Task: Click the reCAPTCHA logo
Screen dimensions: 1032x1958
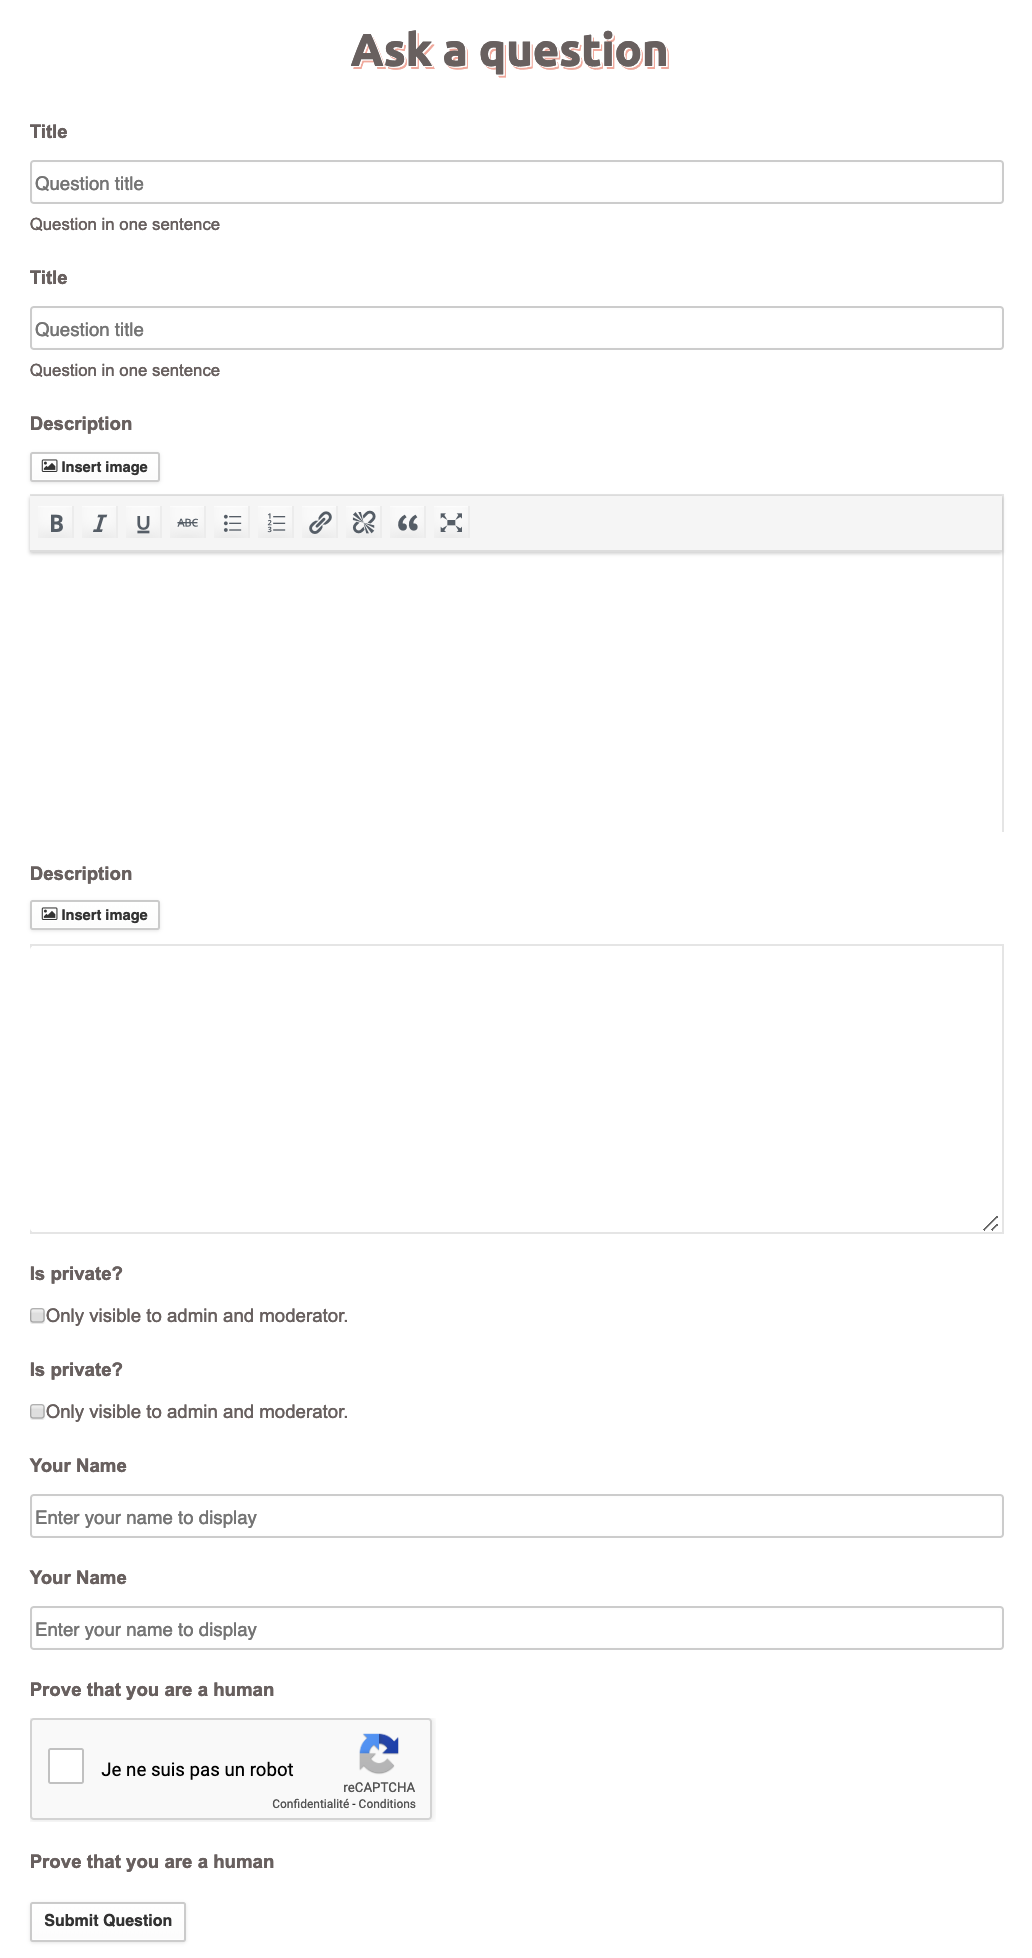Action: [379, 1753]
